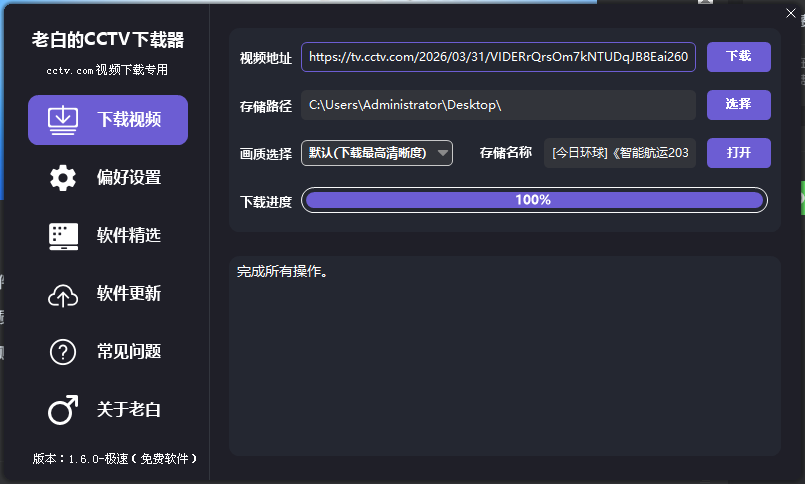Open the 画质选择 quality dropdown
Image resolution: width=805 pixels, height=484 pixels.
(368, 153)
